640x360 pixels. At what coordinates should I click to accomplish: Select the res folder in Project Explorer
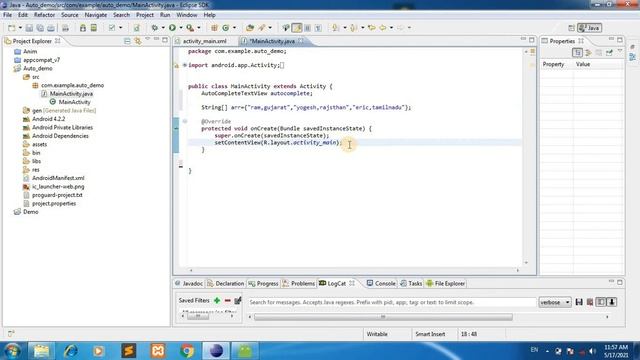click(36, 170)
